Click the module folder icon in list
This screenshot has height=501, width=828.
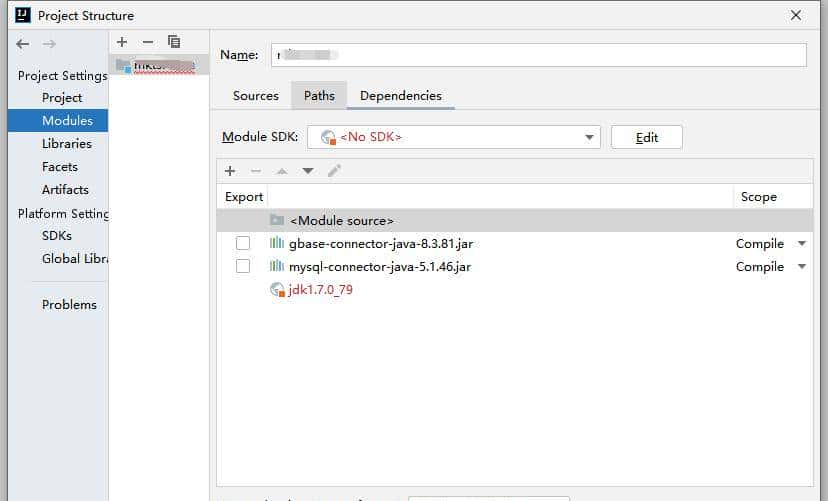point(124,66)
